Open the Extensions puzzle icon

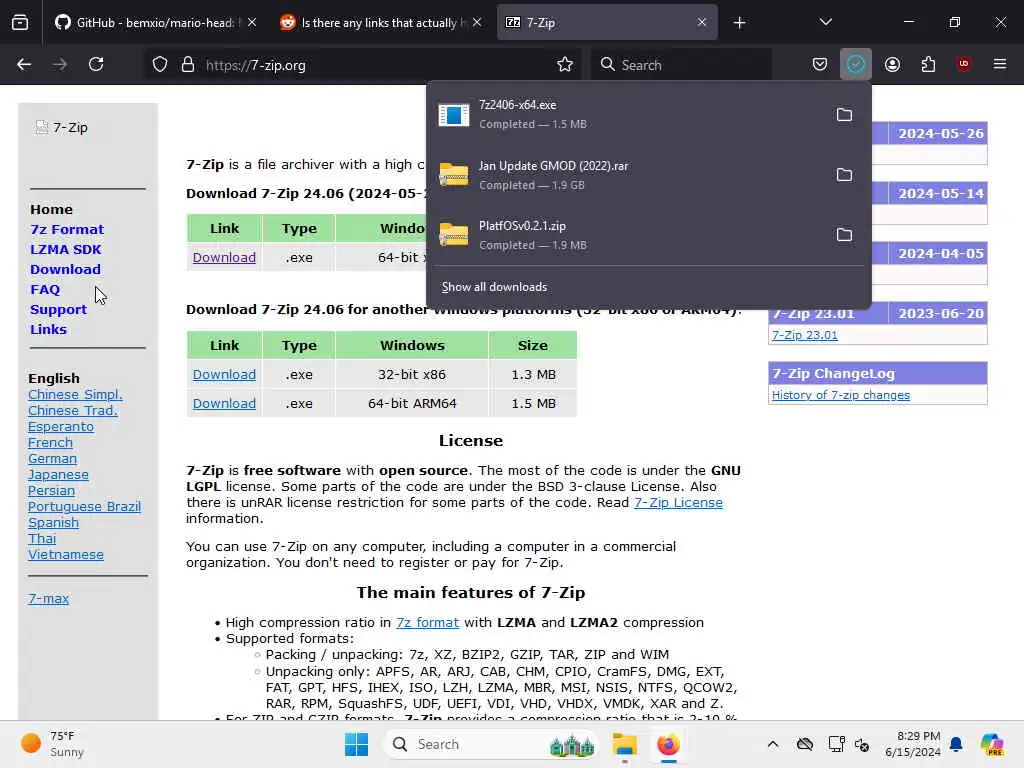928,65
